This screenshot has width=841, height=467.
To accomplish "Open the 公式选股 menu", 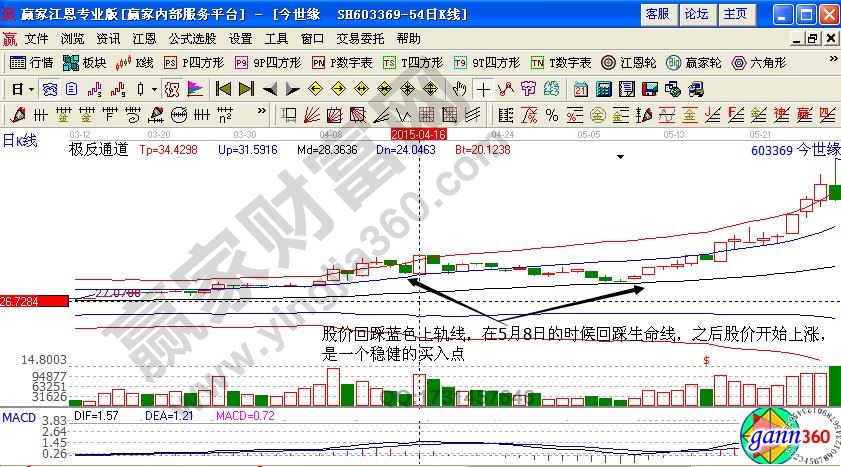I will coord(192,39).
